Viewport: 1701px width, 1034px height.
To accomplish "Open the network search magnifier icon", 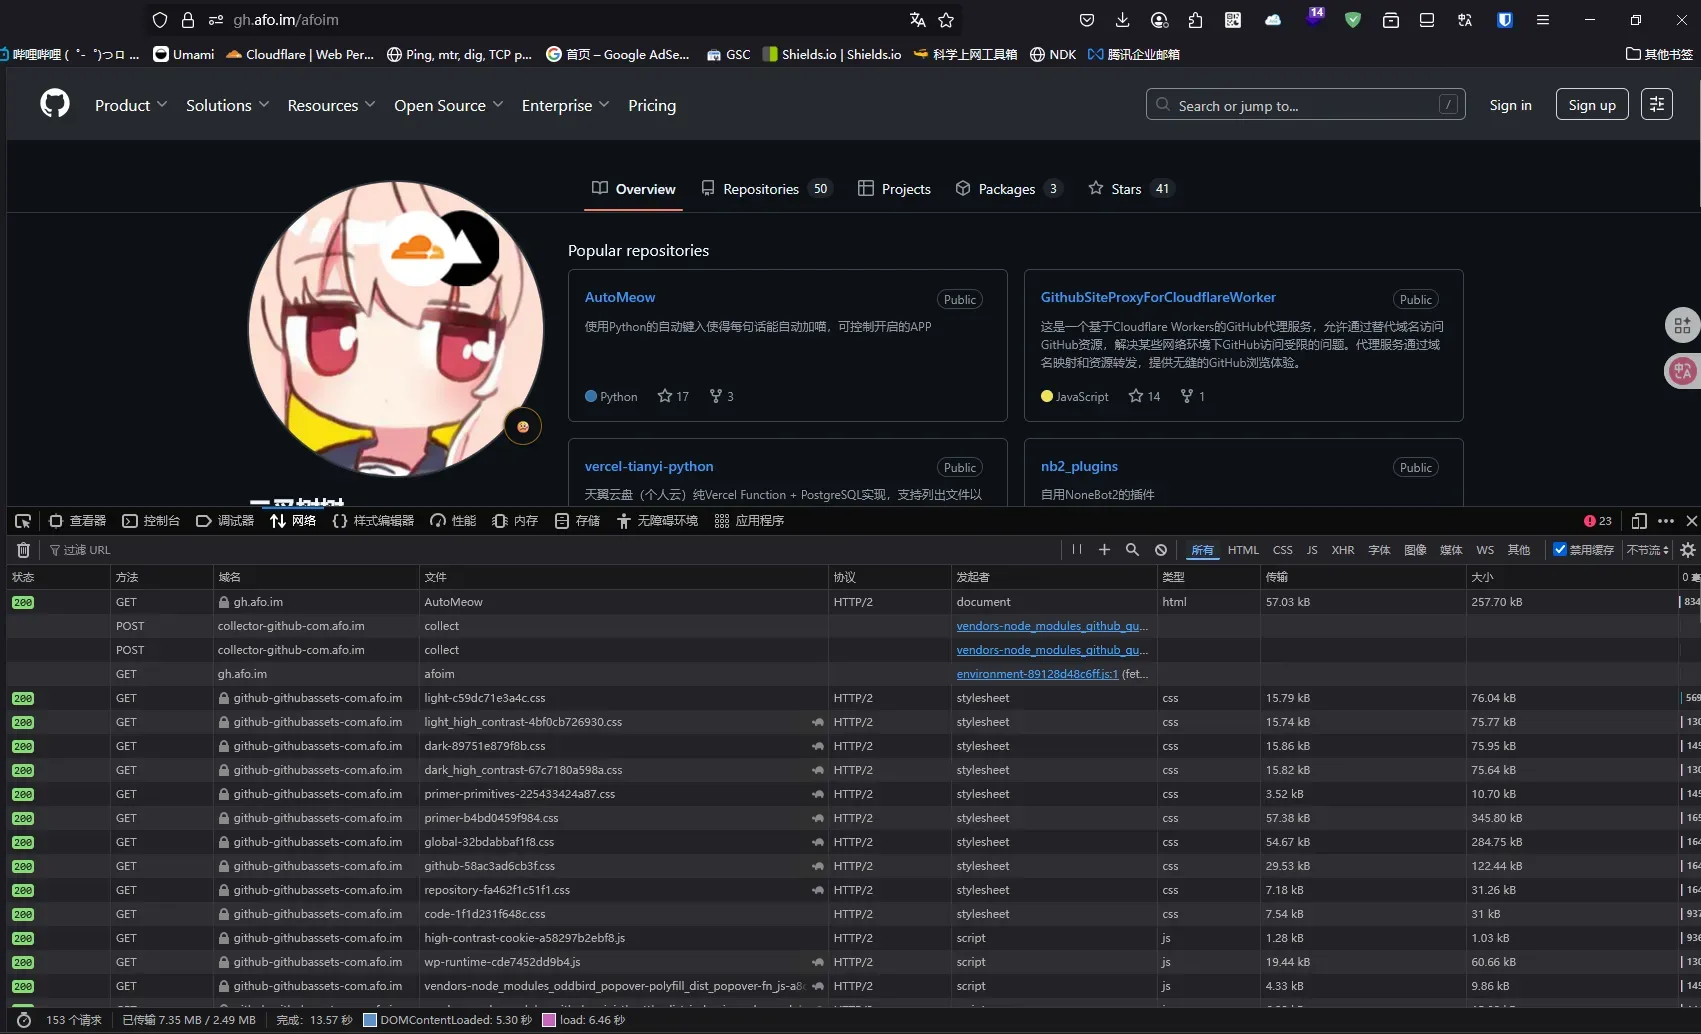I will (x=1132, y=550).
